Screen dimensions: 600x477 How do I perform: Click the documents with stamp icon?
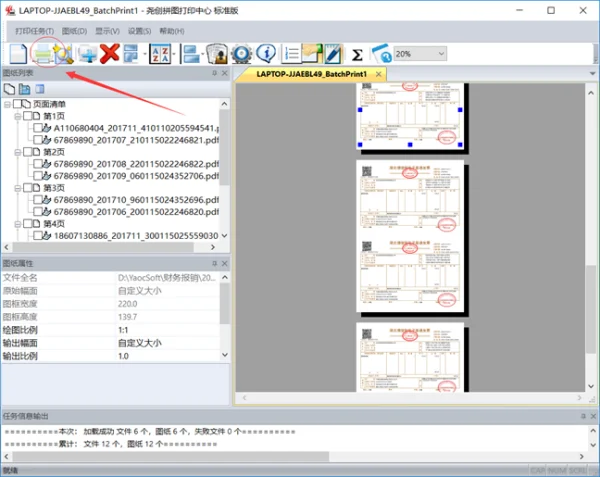tap(217, 54)
